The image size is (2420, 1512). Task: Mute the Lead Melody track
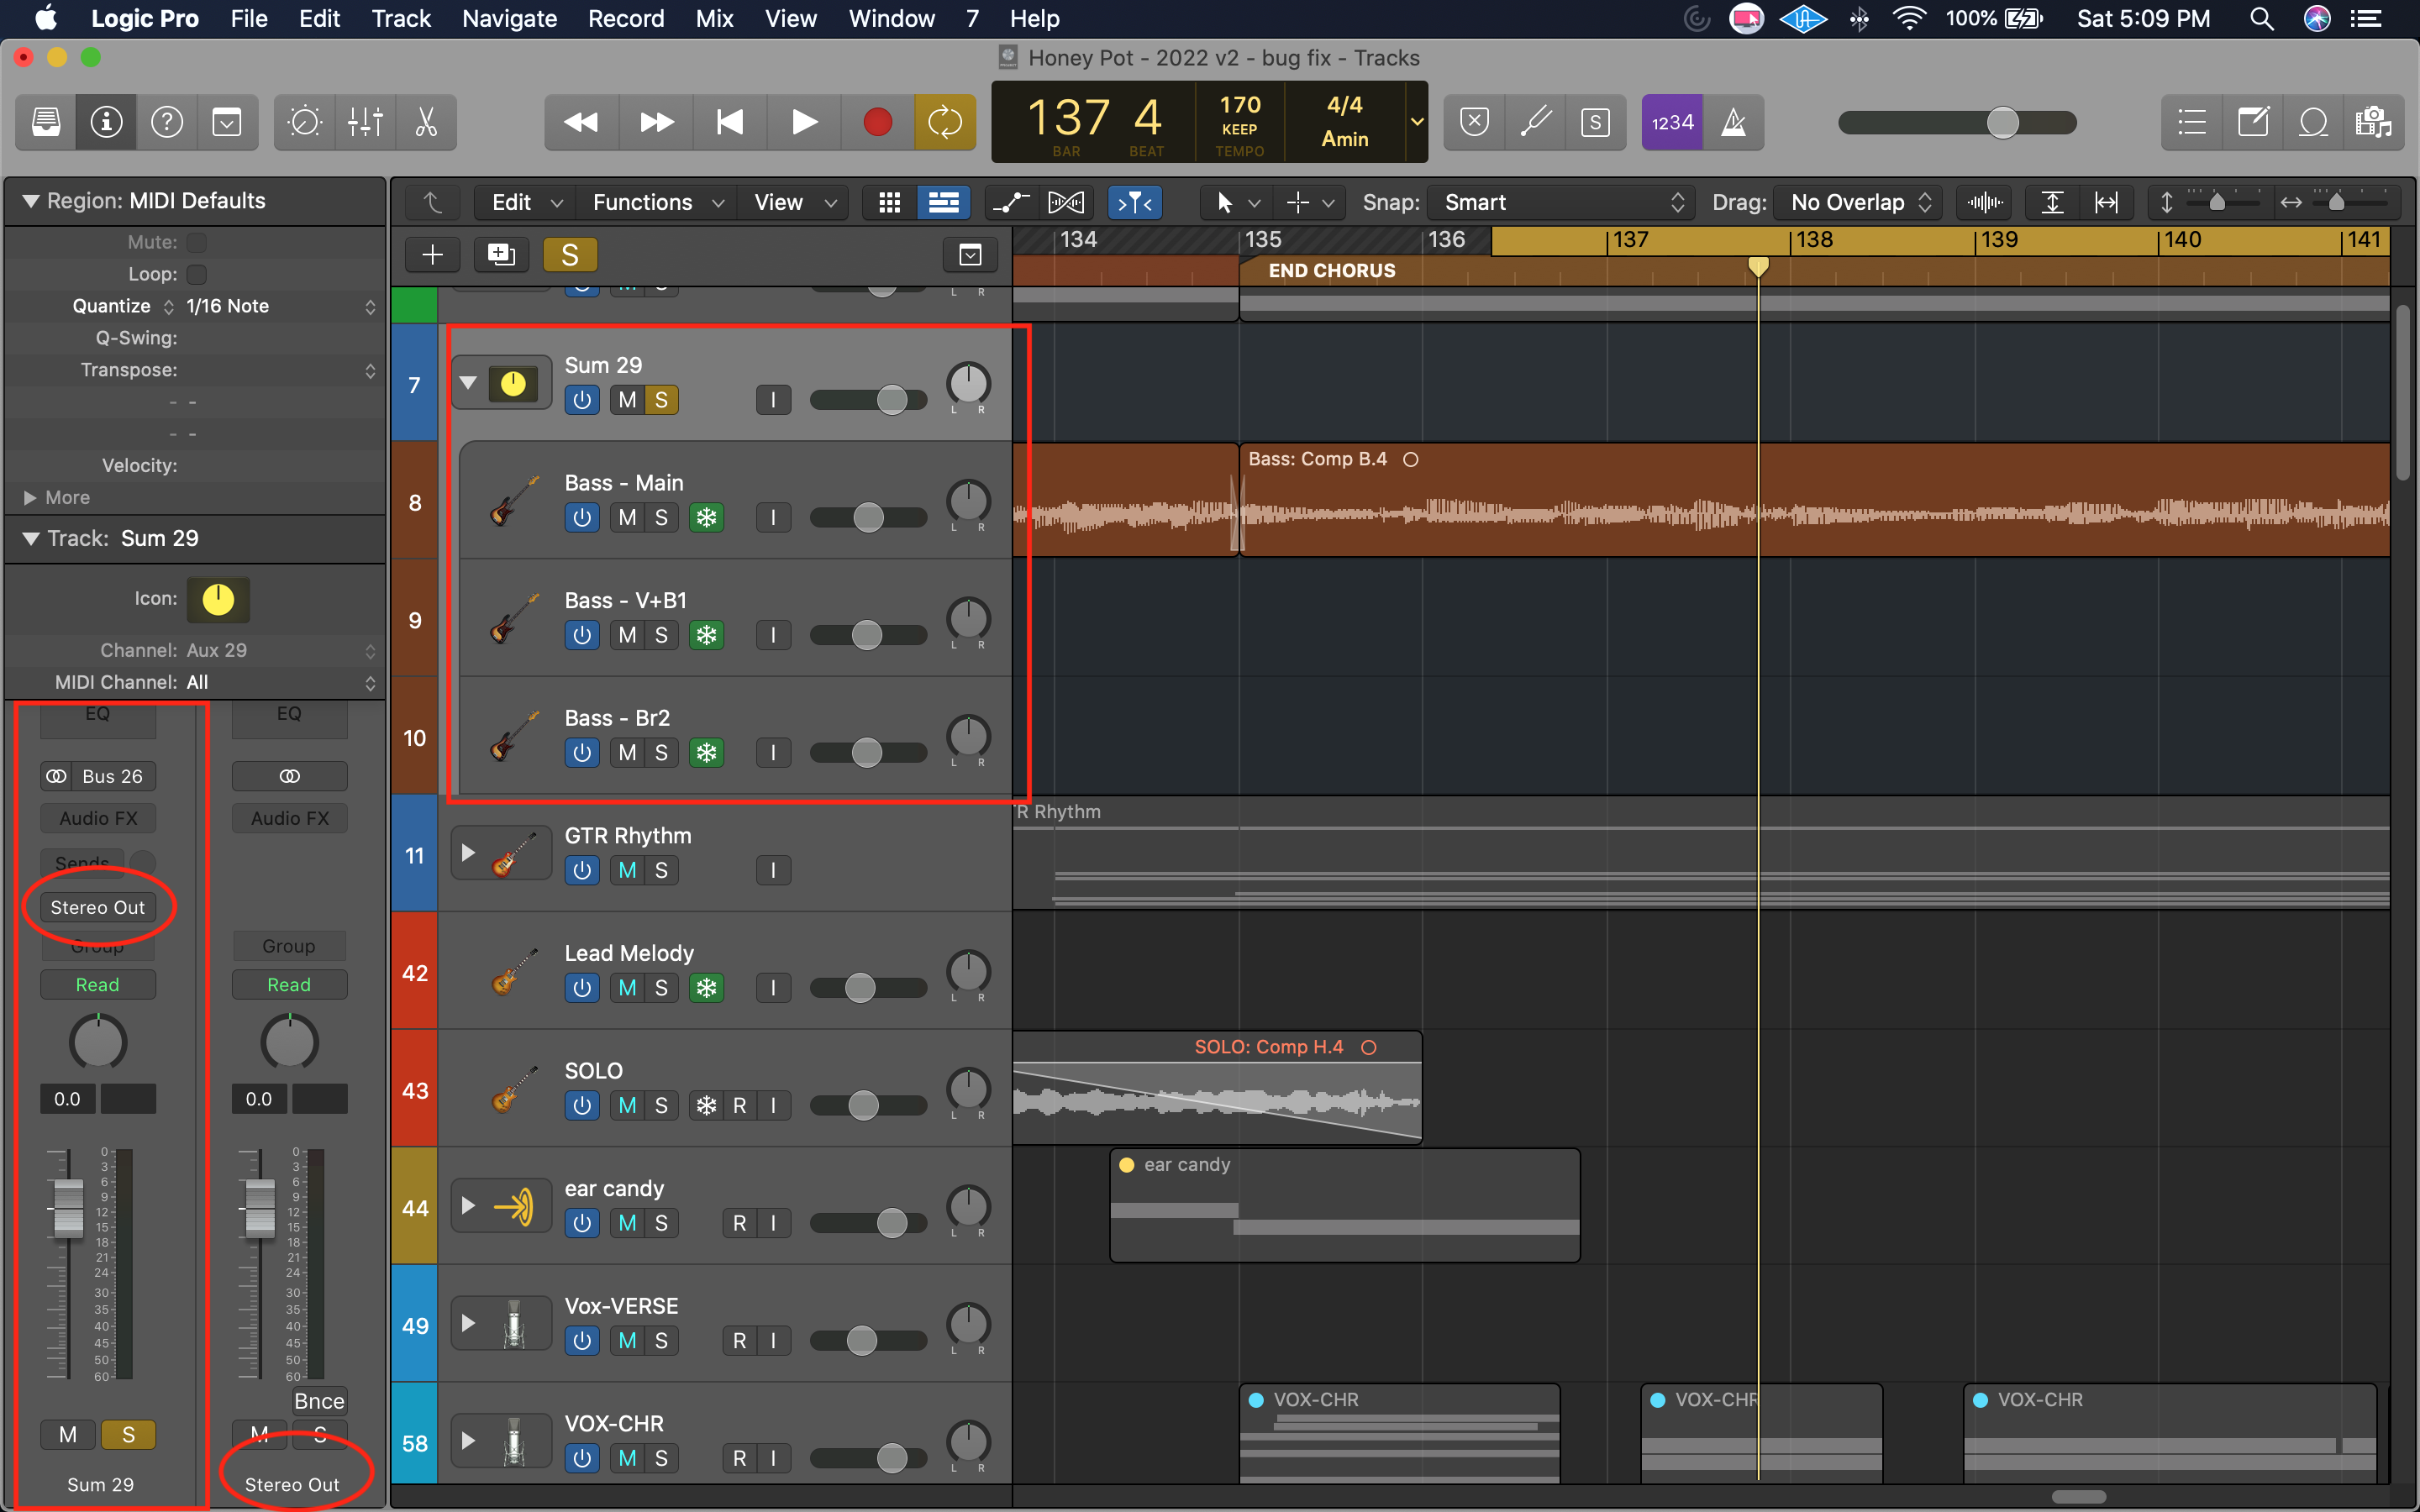tap(627, 988)
